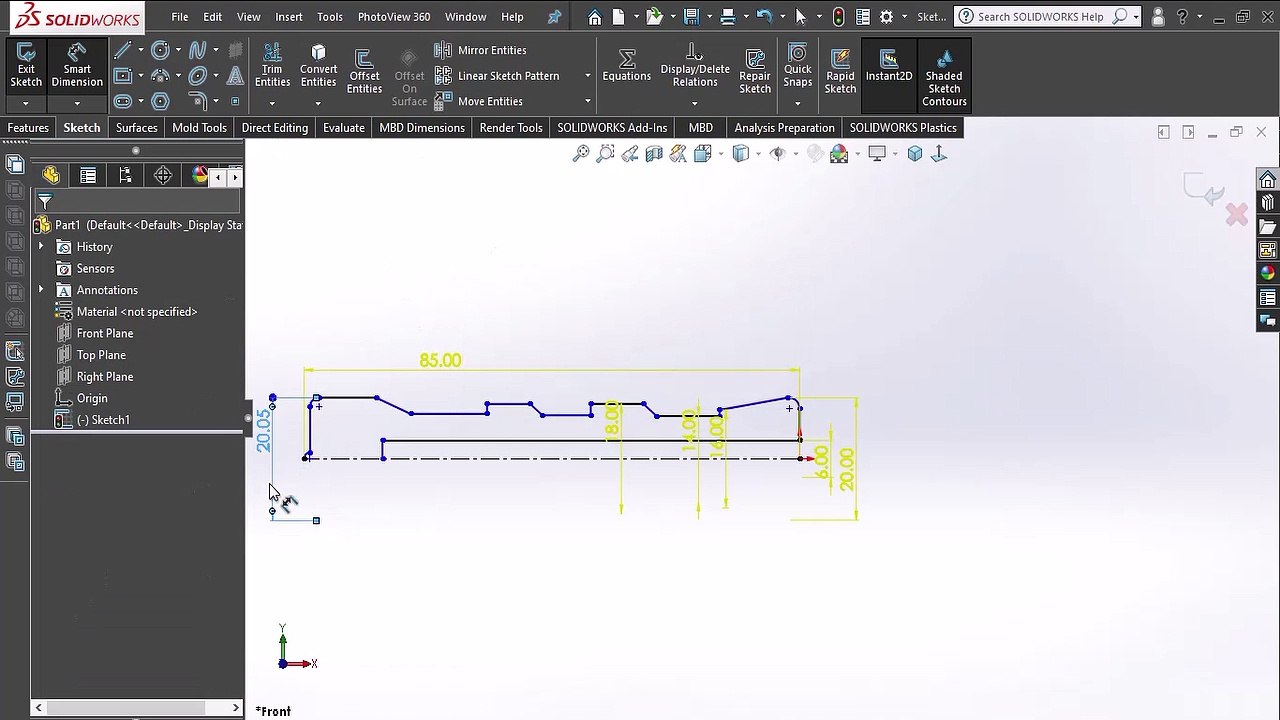Click the Convert Entities tool
The image size is (1280, 720).
[318, 66]
